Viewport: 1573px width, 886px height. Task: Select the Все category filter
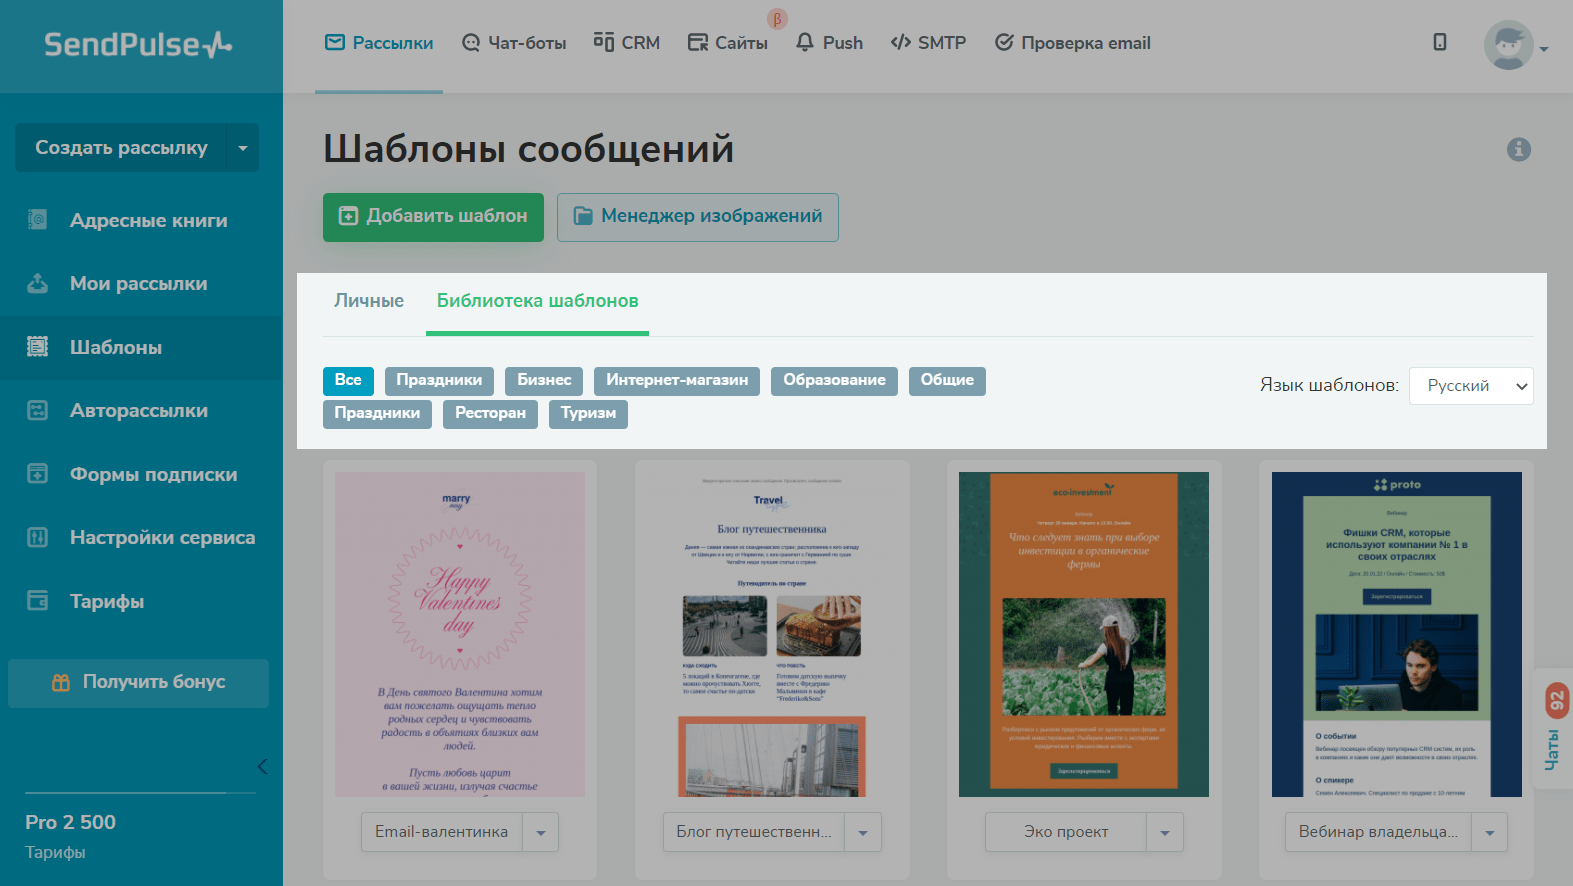[348, 380]
